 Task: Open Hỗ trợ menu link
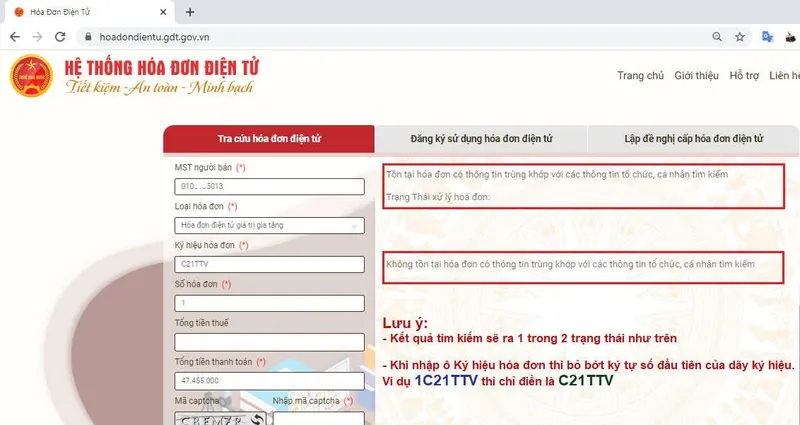tap(744, 76)
